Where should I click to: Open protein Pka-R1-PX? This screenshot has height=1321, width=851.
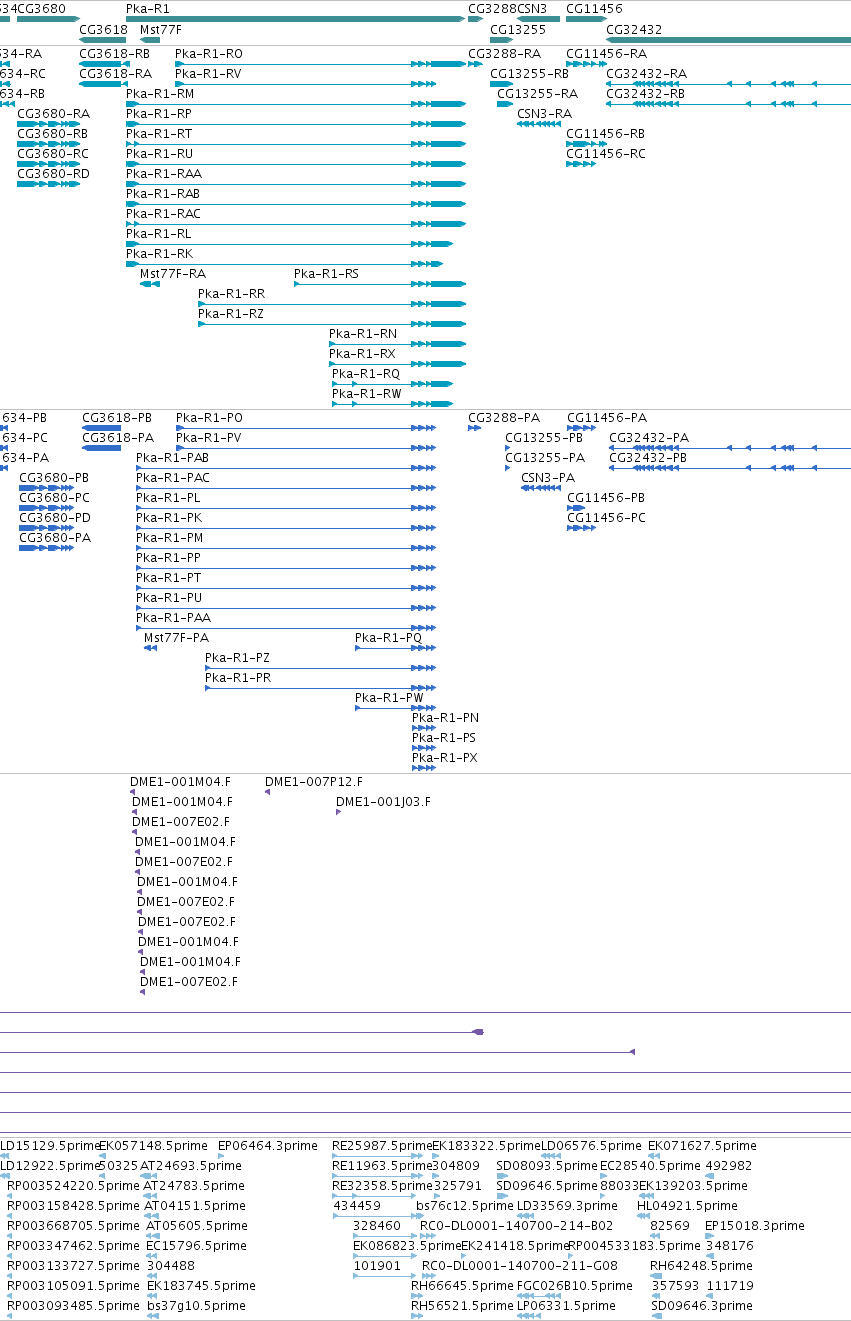(x=445, y=758)
